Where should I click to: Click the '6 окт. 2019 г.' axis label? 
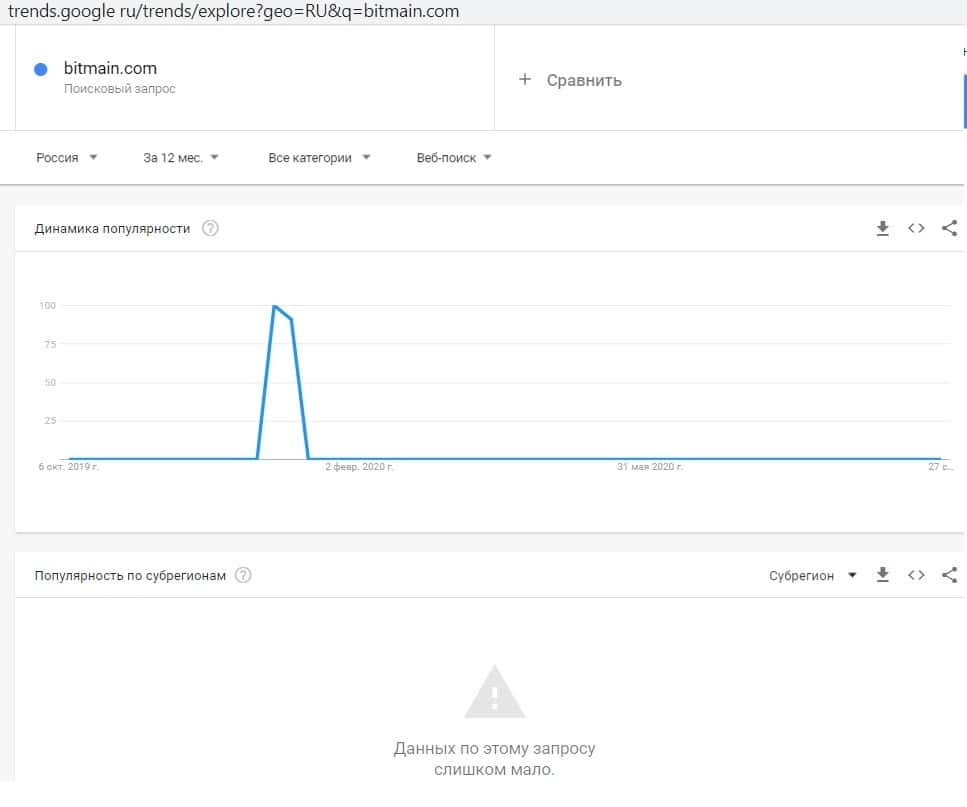[x=68, y=467]
